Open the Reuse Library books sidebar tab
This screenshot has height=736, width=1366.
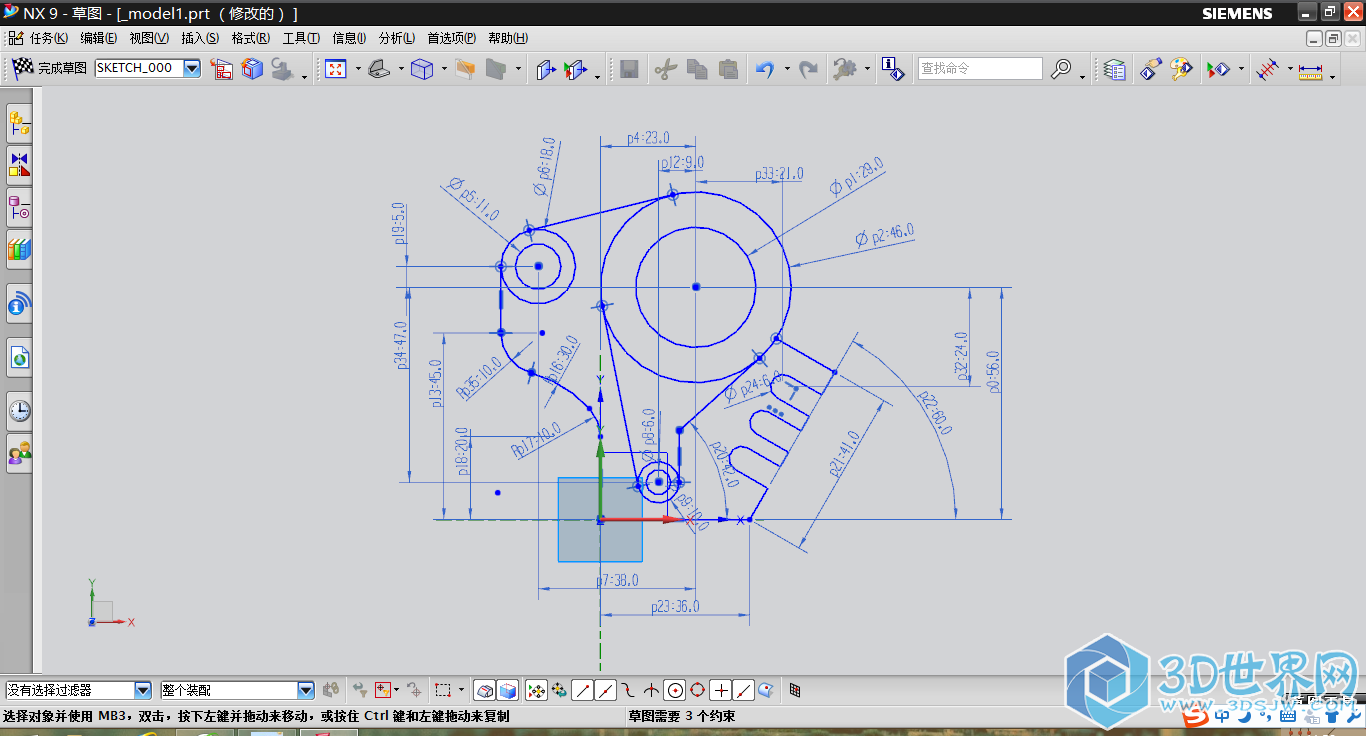tap(19, 250)
